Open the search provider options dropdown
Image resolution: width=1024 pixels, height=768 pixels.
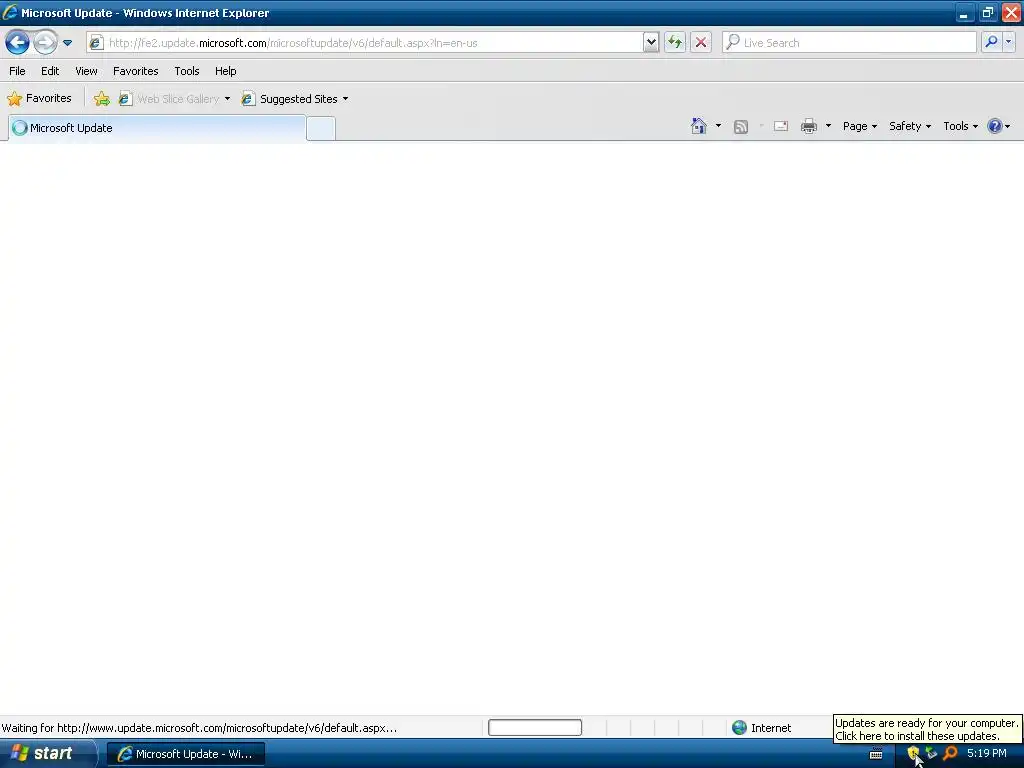click(1008, 42)
